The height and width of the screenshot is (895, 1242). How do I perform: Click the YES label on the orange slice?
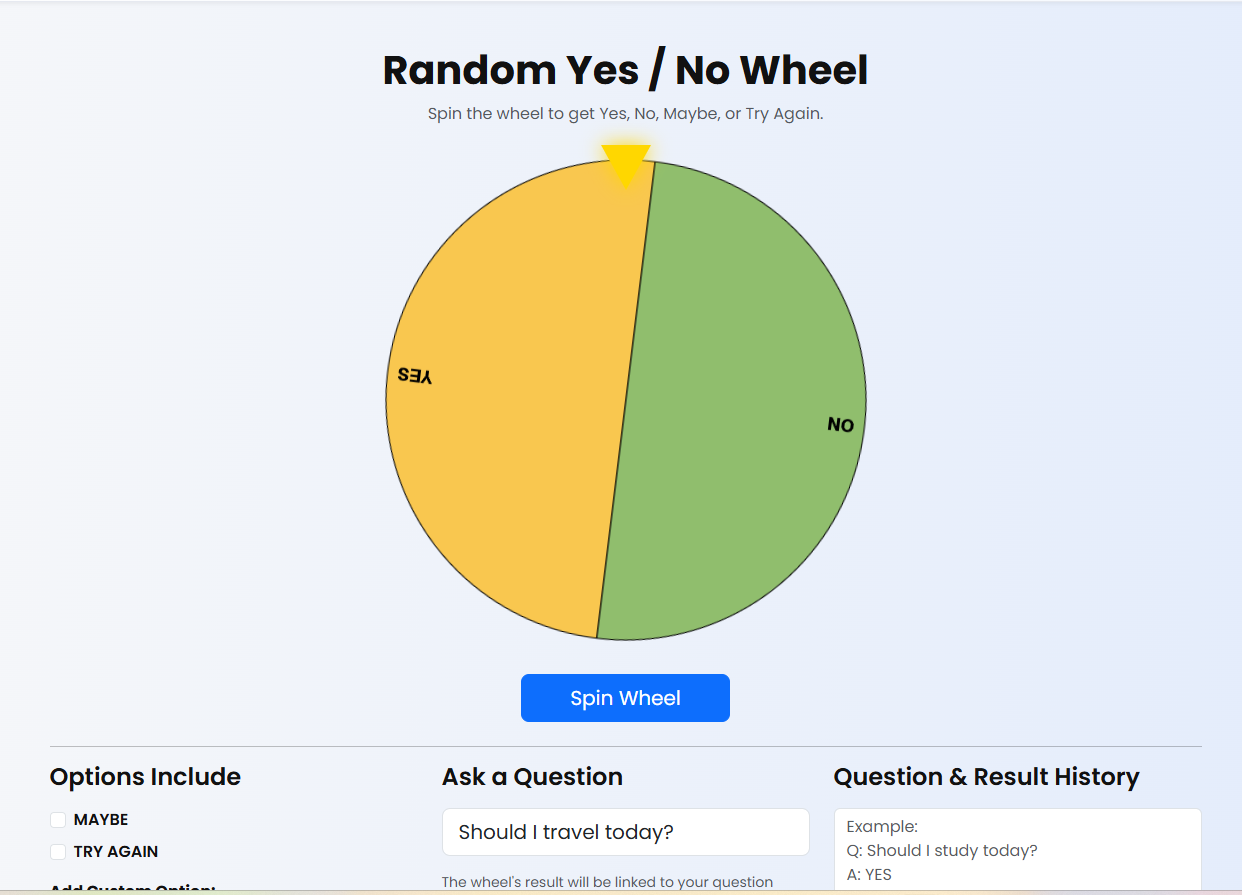[413, 373]
